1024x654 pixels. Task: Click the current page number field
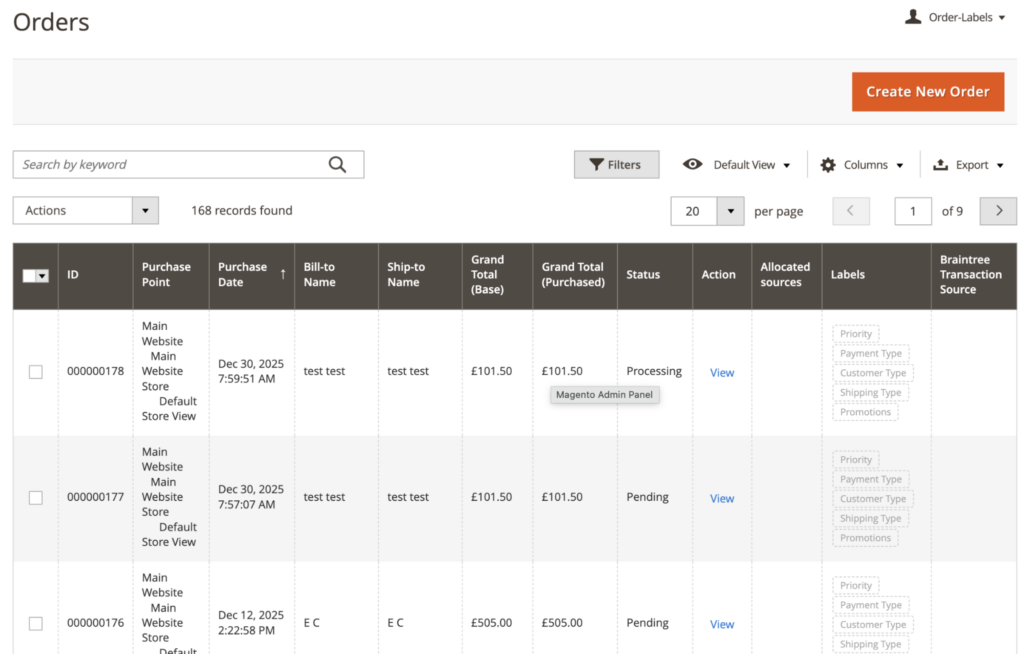point(912,211)
